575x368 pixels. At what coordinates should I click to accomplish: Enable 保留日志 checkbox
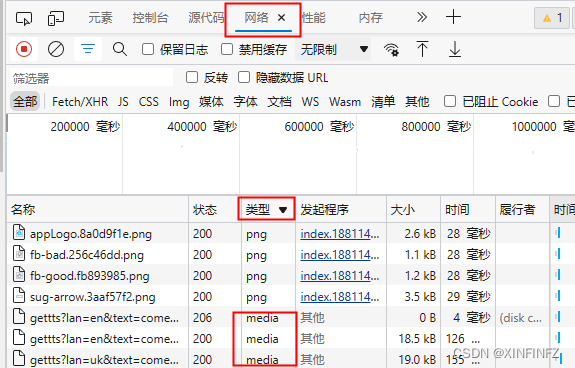point(148,49)
